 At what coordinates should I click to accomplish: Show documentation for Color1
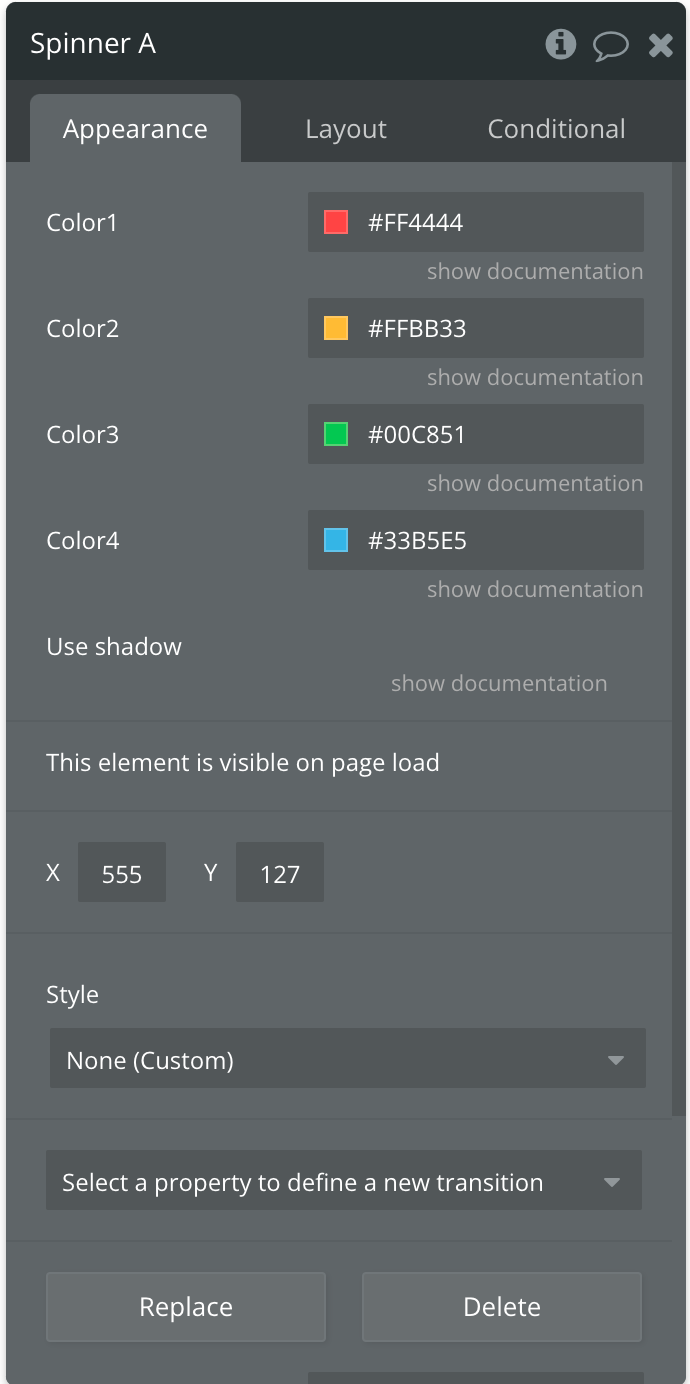pos(535,271)
